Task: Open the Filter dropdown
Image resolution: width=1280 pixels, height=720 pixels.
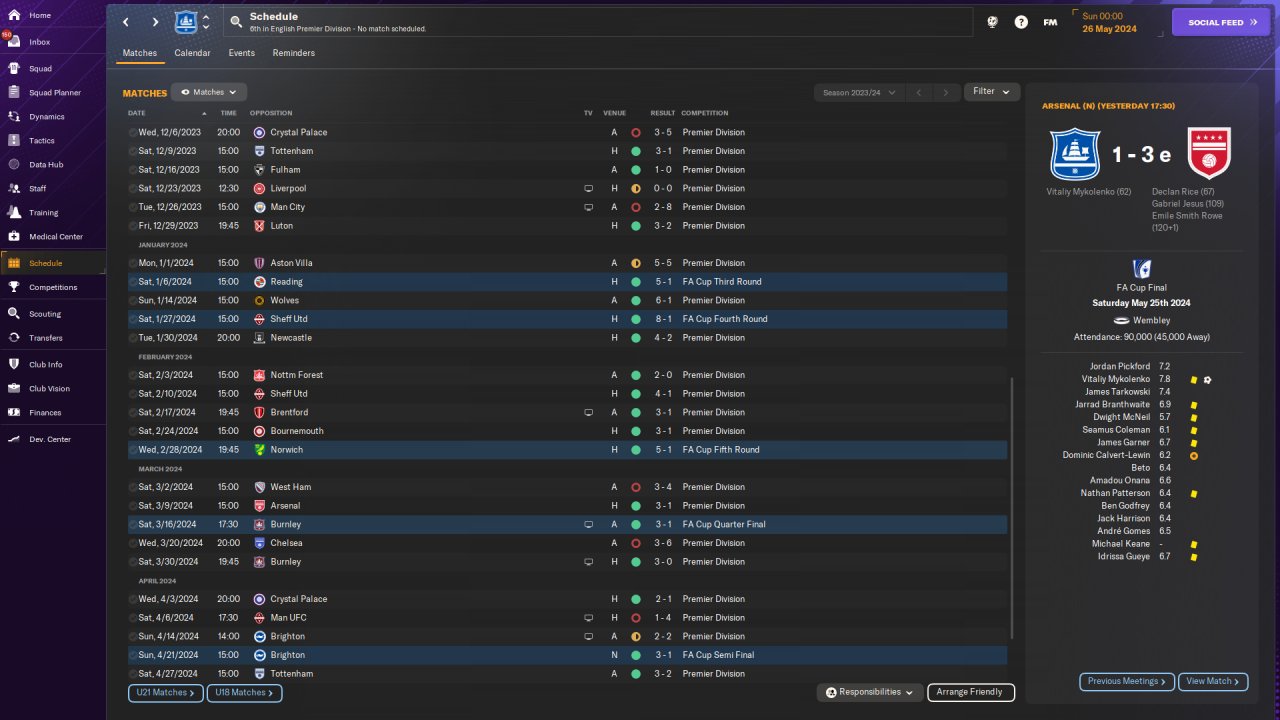Action: coord(991,92)
